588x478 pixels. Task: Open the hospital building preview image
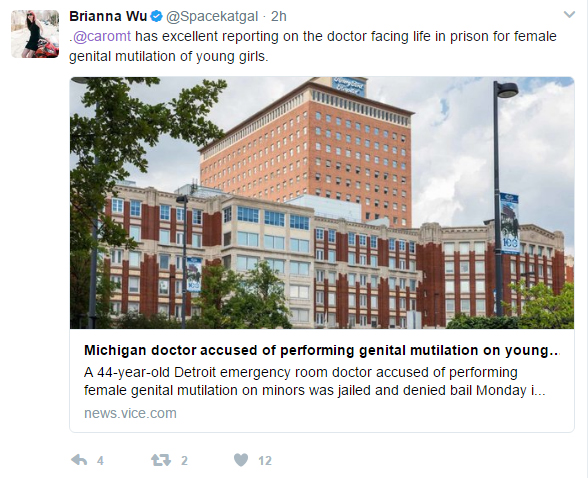click(322, 203)
